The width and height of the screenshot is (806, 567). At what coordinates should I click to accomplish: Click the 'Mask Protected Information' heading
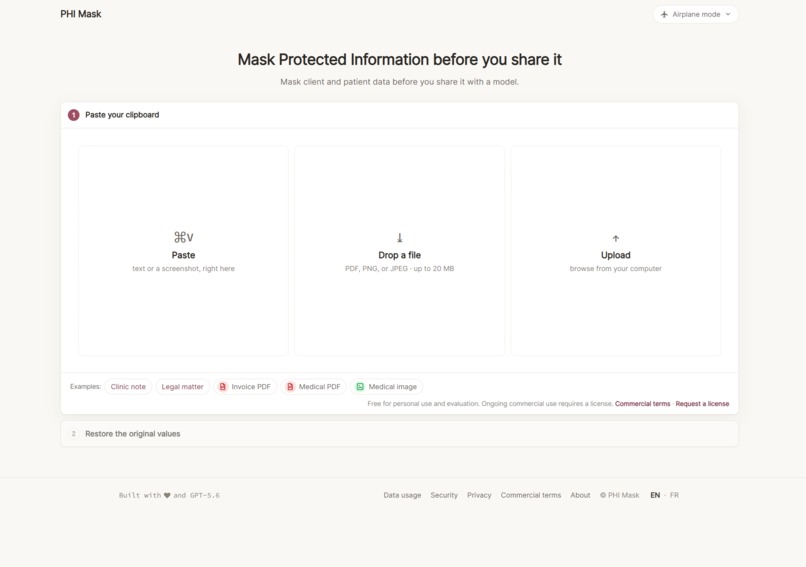pos(399,60)
